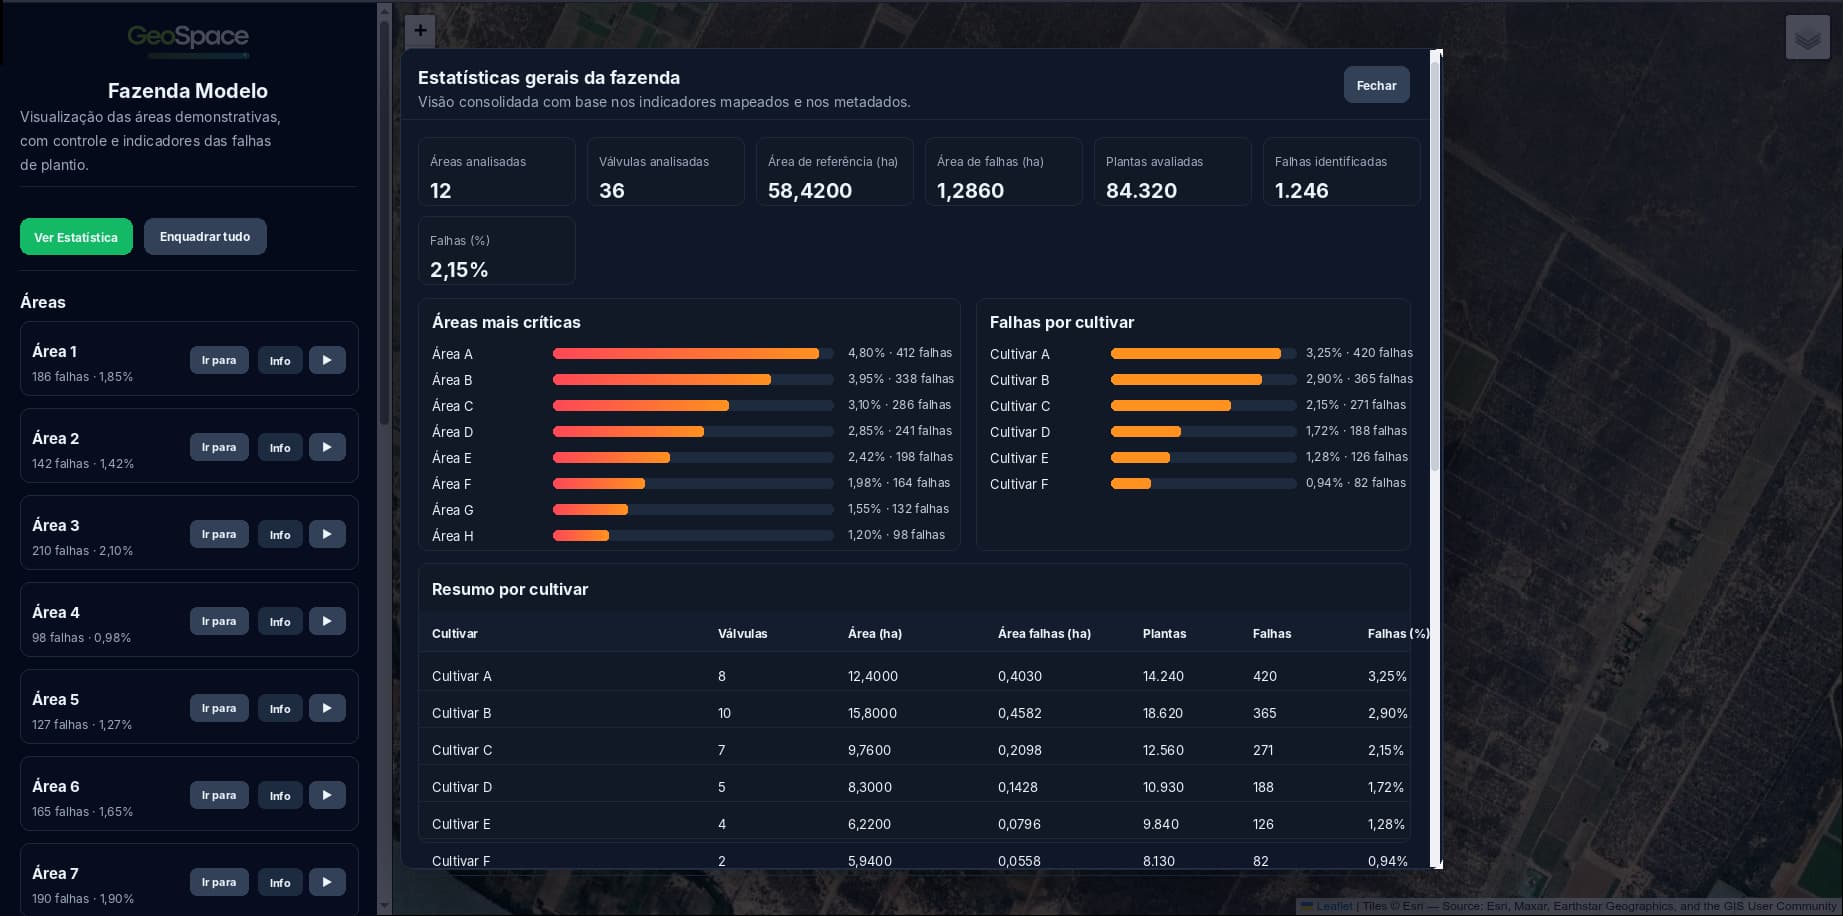
Task: Go to Área 2 with Ir para
Action: 219,447
